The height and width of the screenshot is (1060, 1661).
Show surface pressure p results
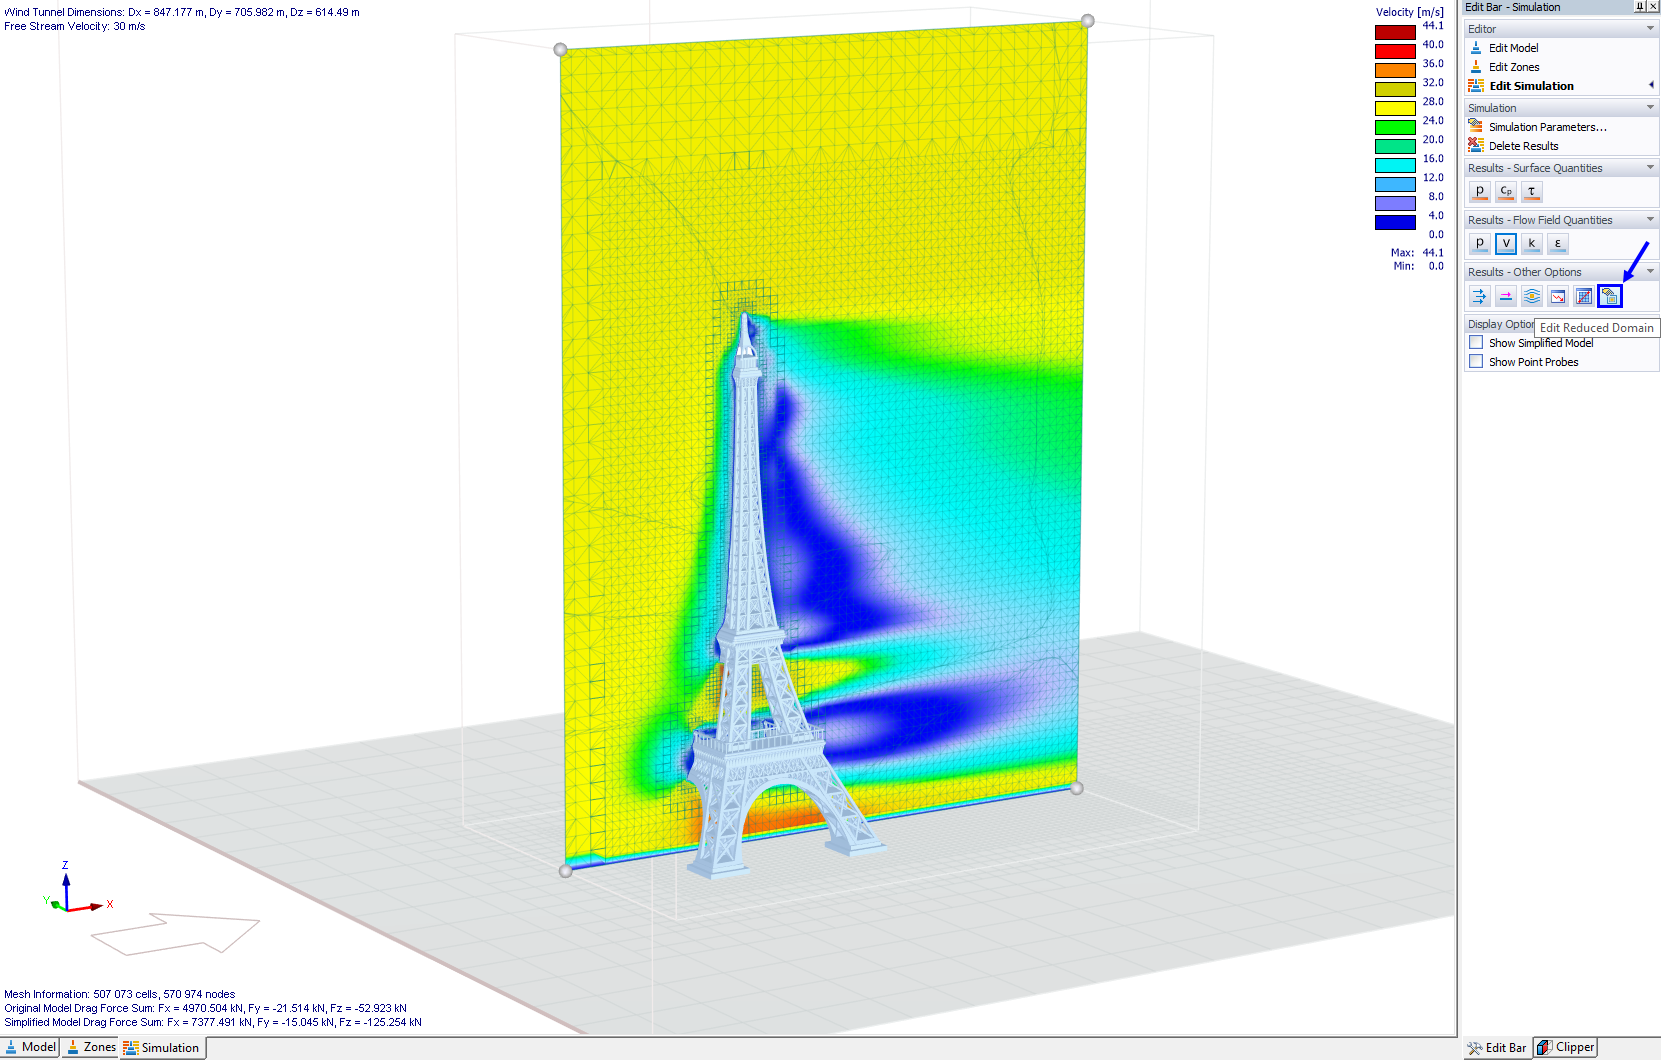[x=1480, y=191]
